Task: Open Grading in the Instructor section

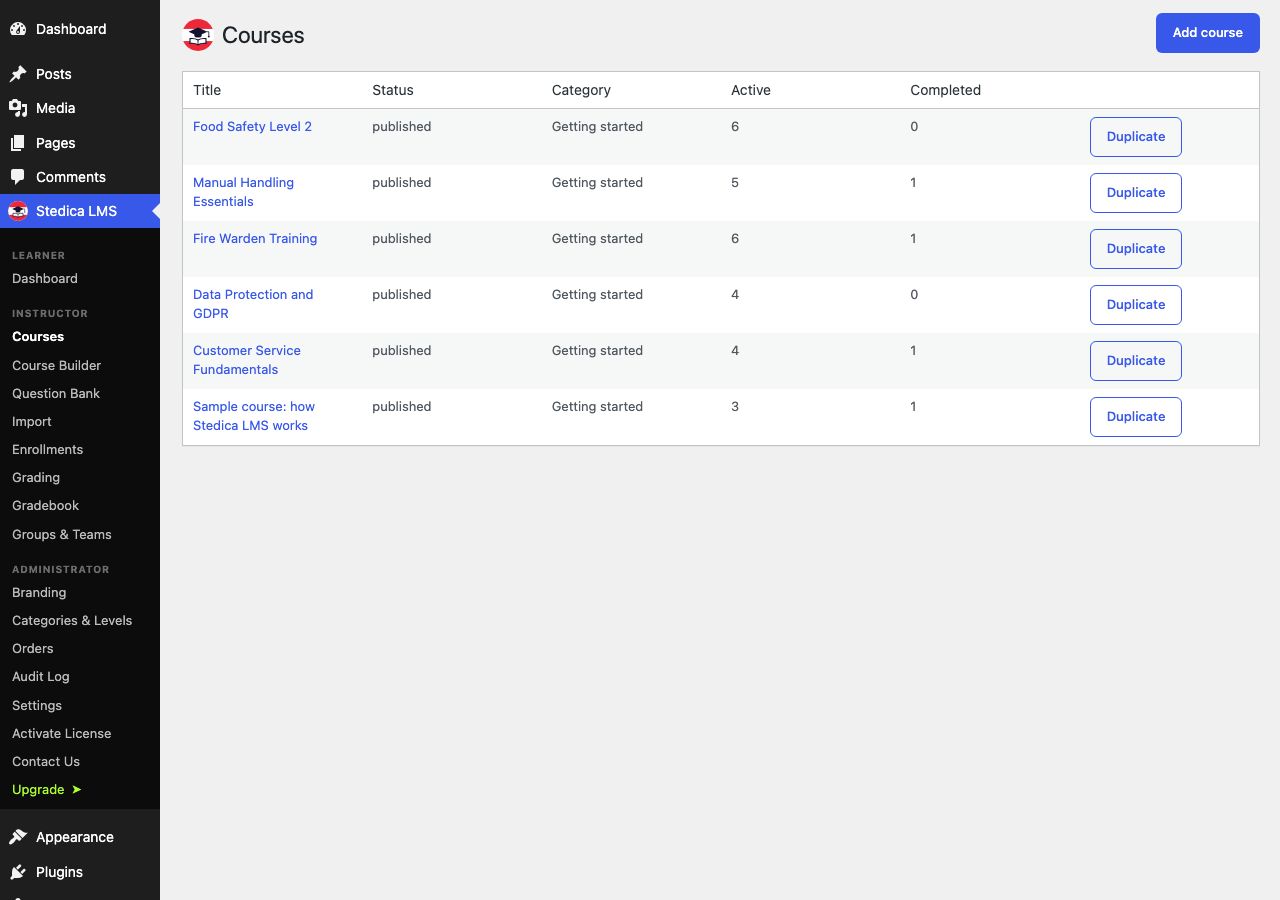Action: (36, 477)
